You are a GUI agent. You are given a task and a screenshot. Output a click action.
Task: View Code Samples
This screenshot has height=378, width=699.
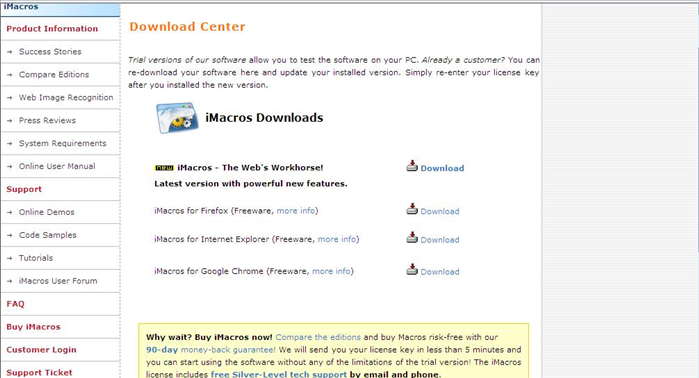point(48,235)
